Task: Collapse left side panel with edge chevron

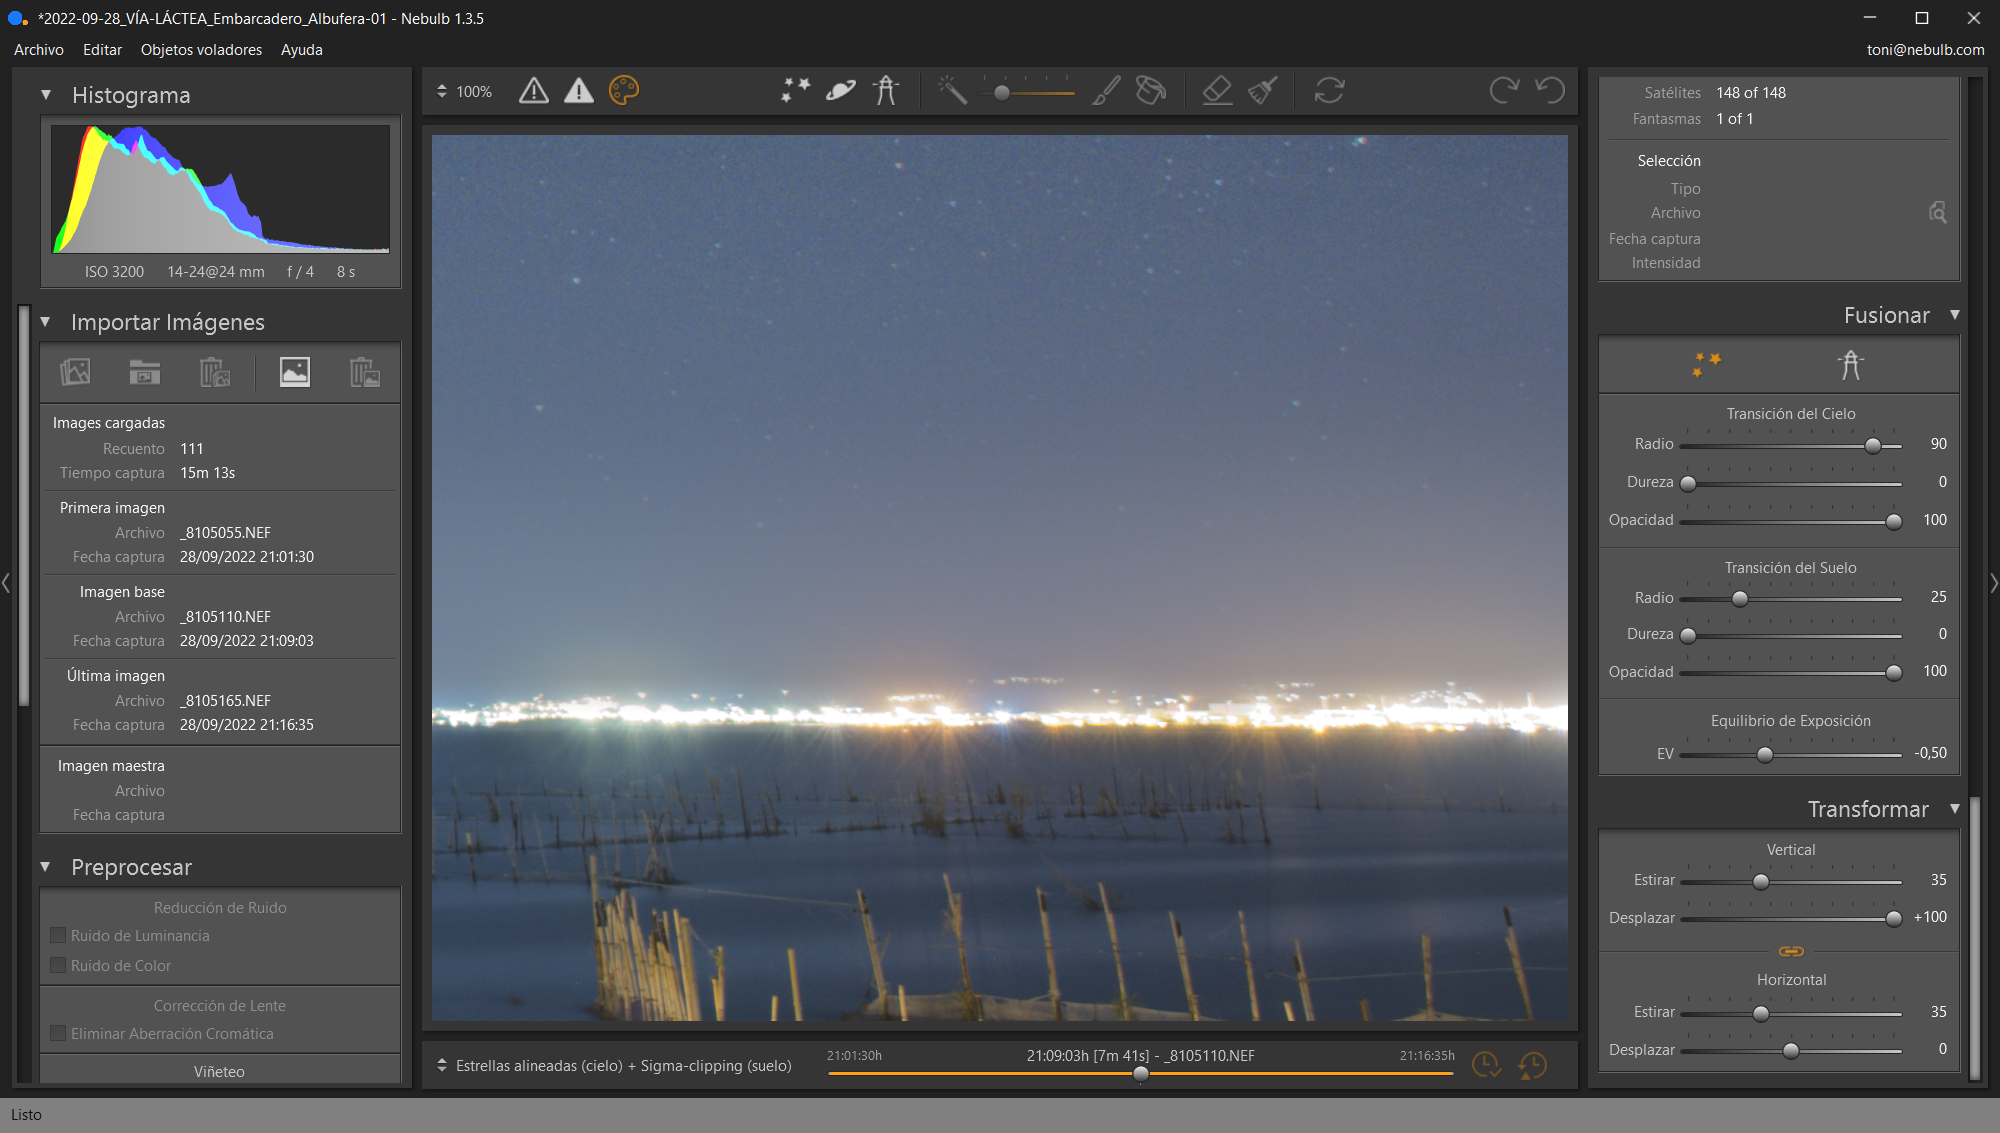Action: point(6,583)
